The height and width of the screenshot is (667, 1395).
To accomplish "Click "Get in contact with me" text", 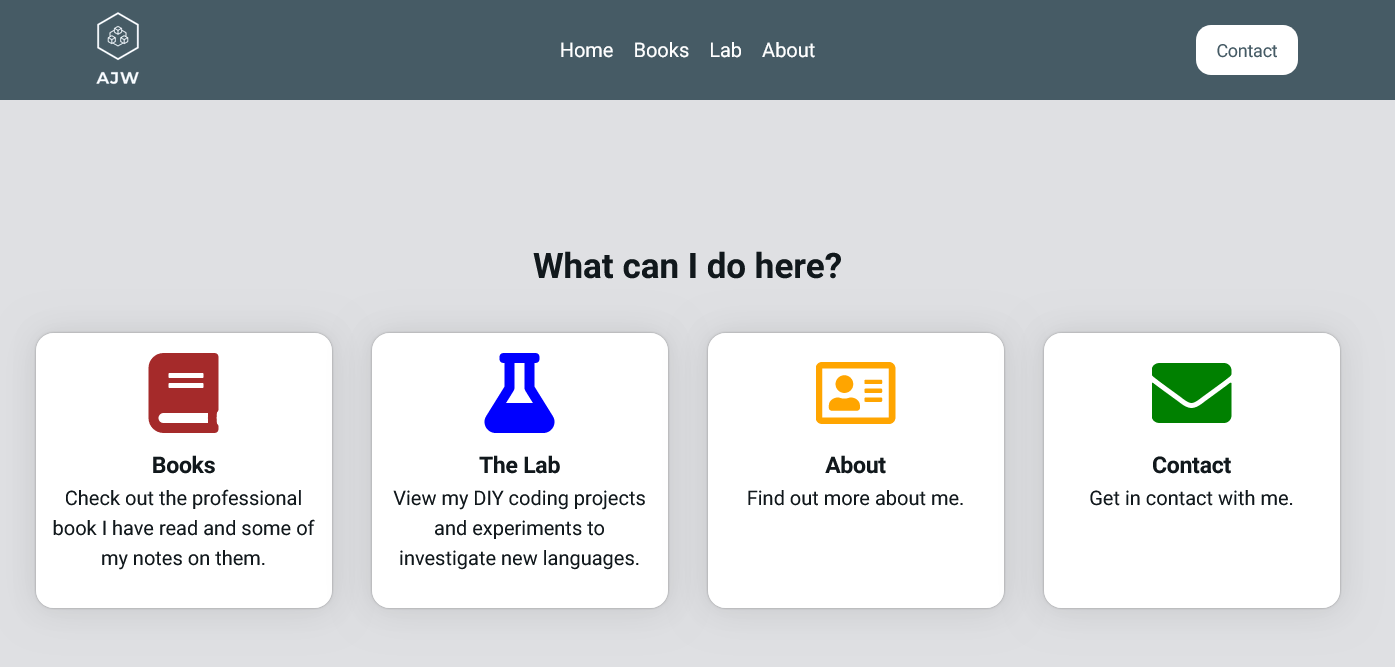I will point(1192,498).
